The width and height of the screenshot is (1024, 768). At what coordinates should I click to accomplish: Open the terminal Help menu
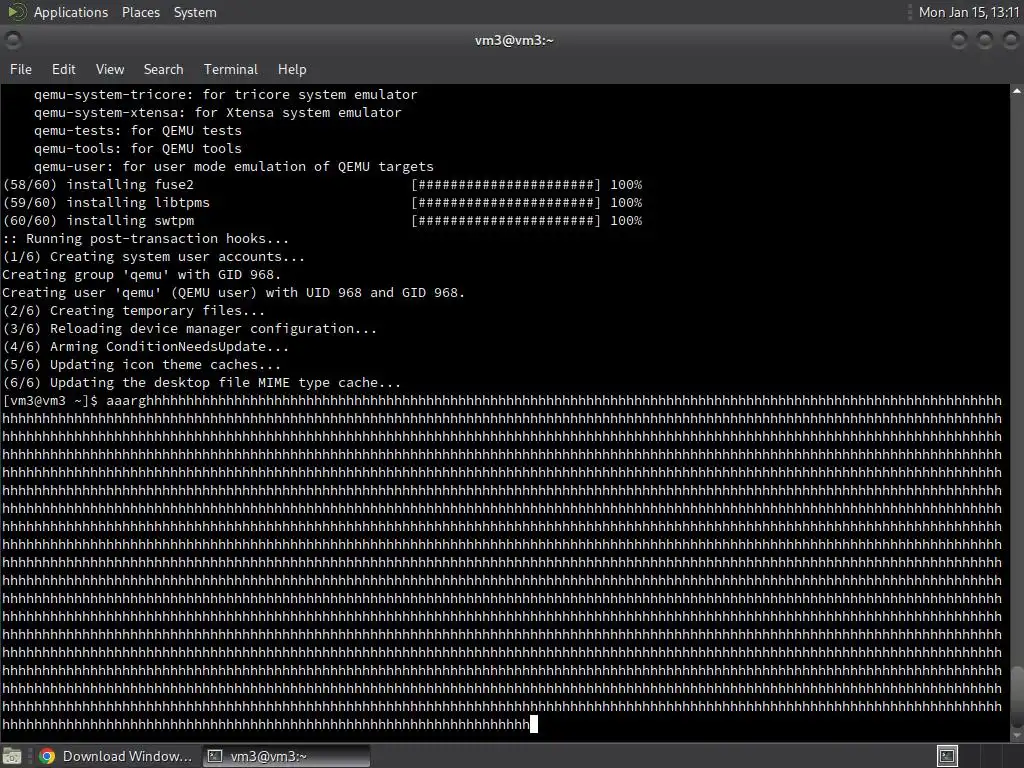point(292,69)
